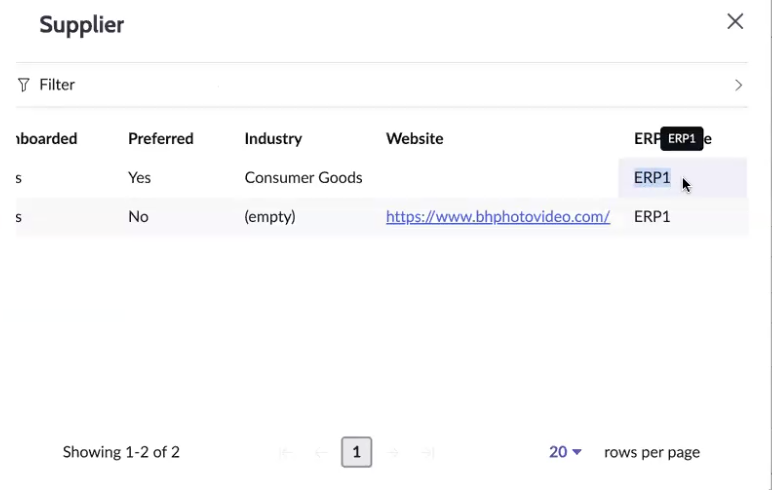Open the 20 rows per page dropdown
Image resolution: width=776 pixels, height=490 pixels.
[x=565, y=452]
